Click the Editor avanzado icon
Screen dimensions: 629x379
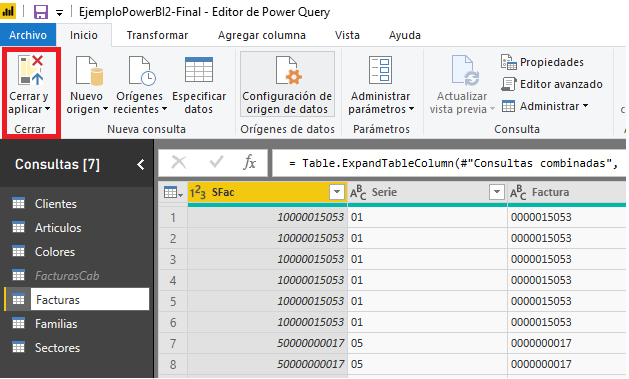pos(508,84)
